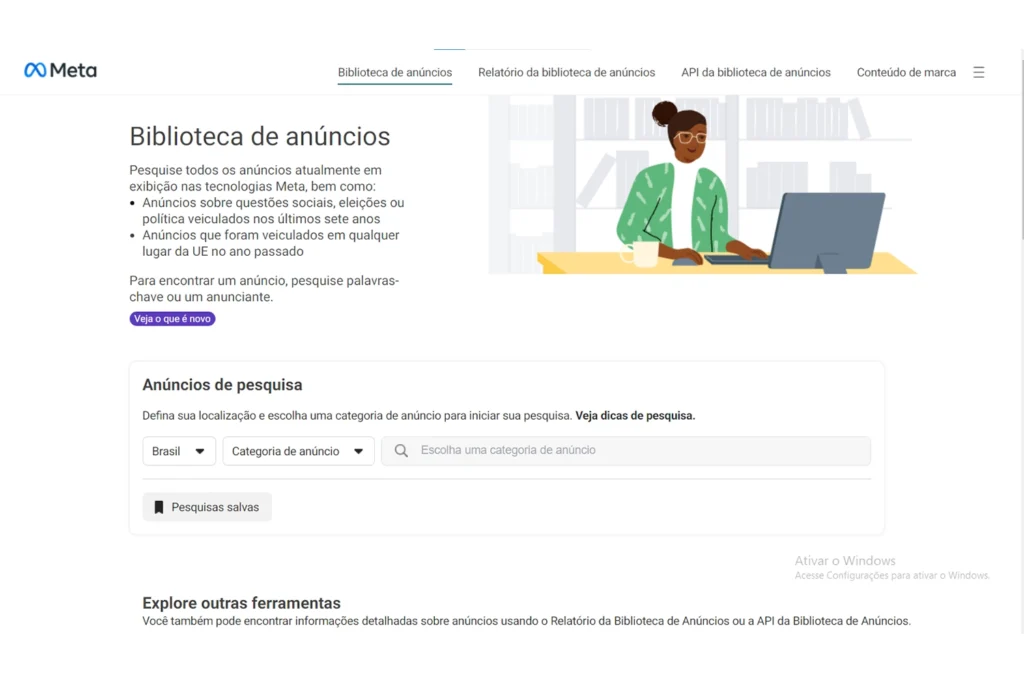Click the Veja o que é novo badge
Image resolution: width=1024 pixels, height=683 pixels.
(x=172, y=319)
